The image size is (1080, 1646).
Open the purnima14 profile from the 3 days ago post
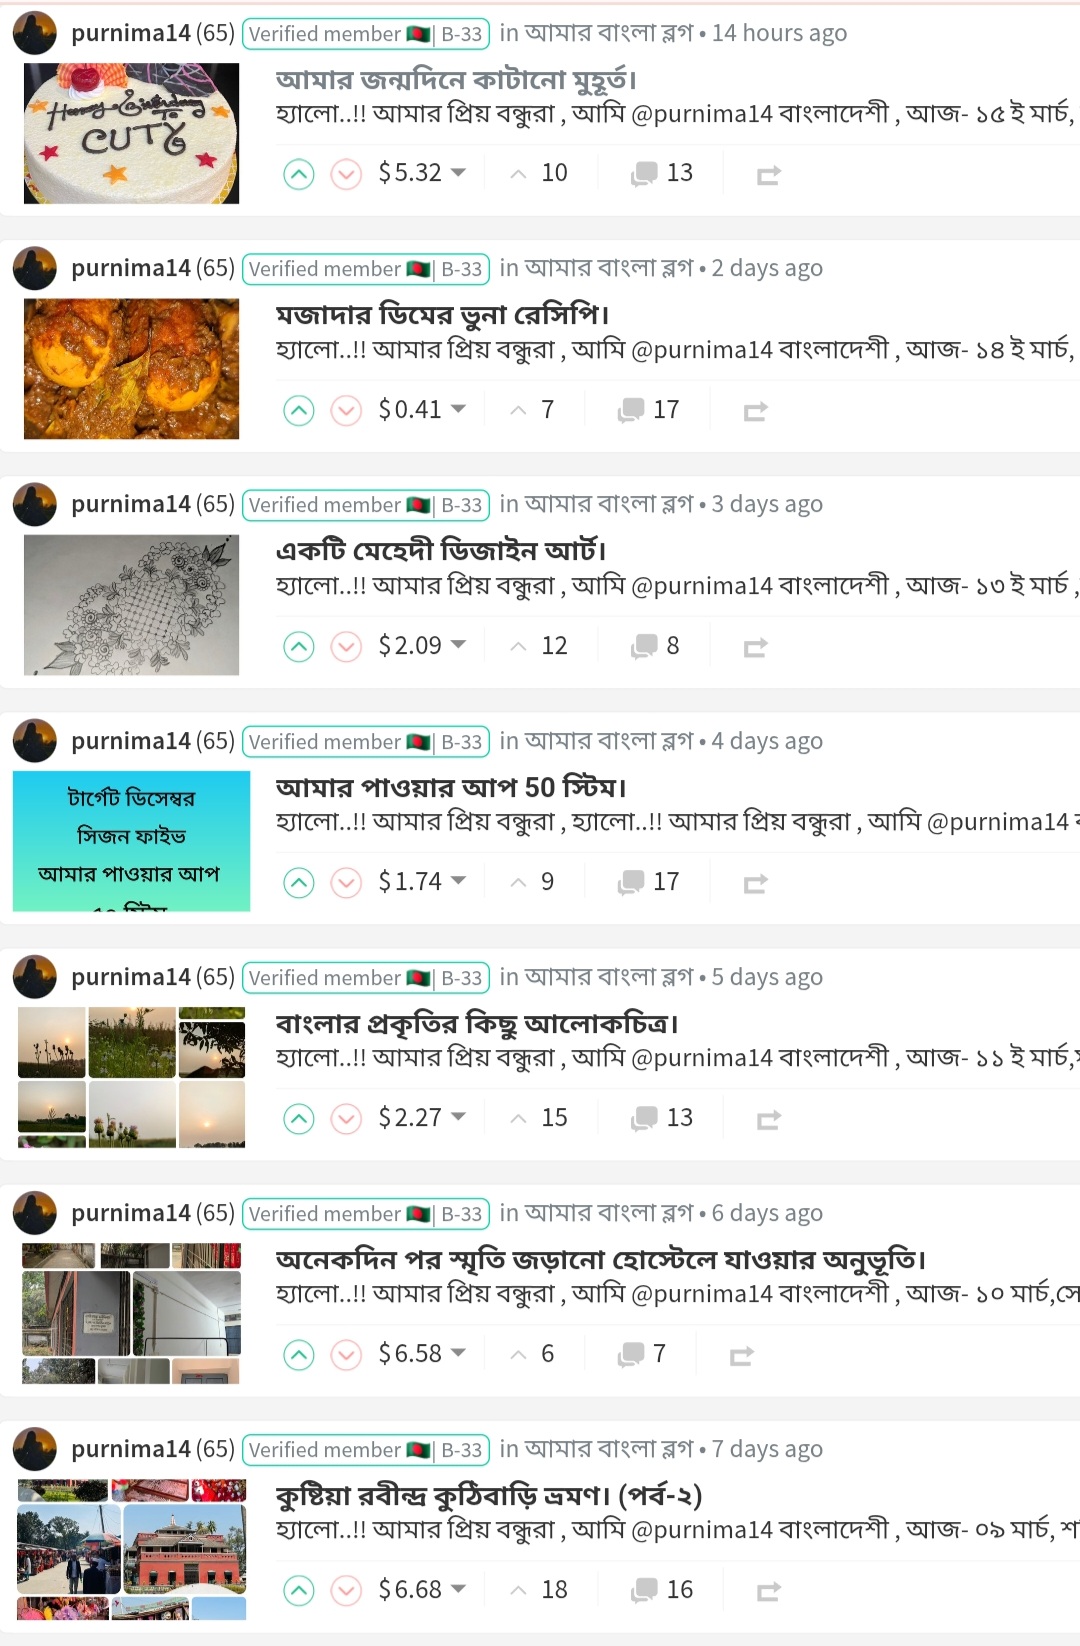[x=131, y=504]
